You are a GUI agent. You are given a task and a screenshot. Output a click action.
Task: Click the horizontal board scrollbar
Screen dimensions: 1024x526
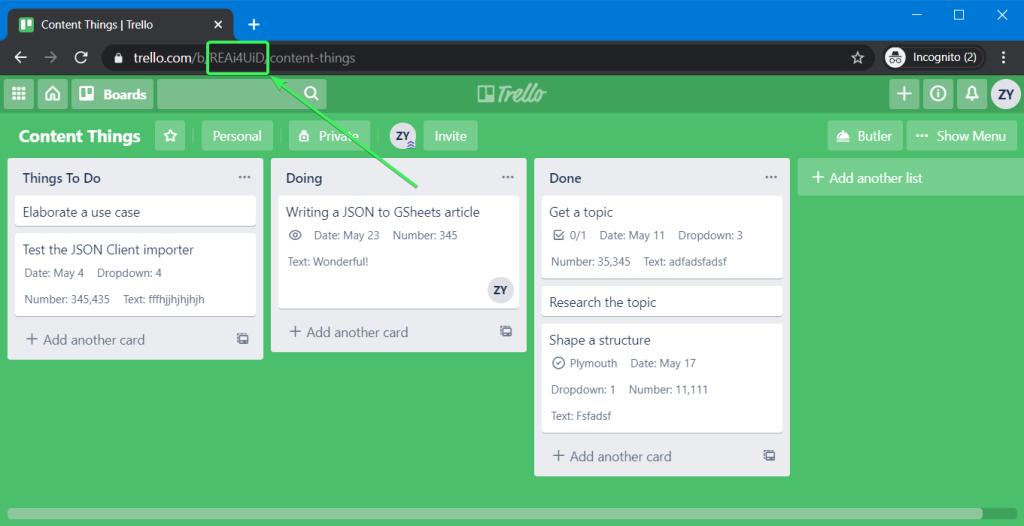494,514
